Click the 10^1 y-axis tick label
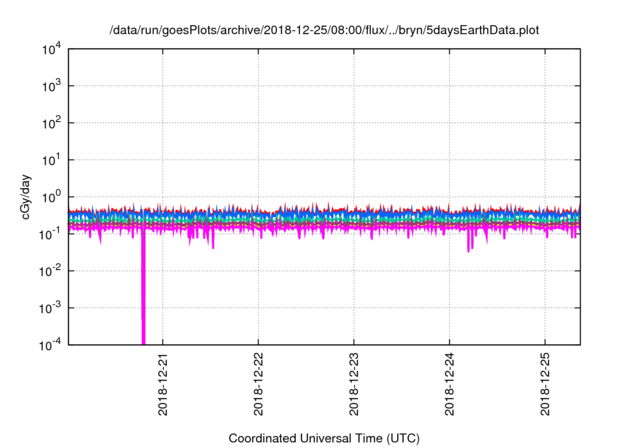This screenshot has height=448, width=640. [51, 161]
